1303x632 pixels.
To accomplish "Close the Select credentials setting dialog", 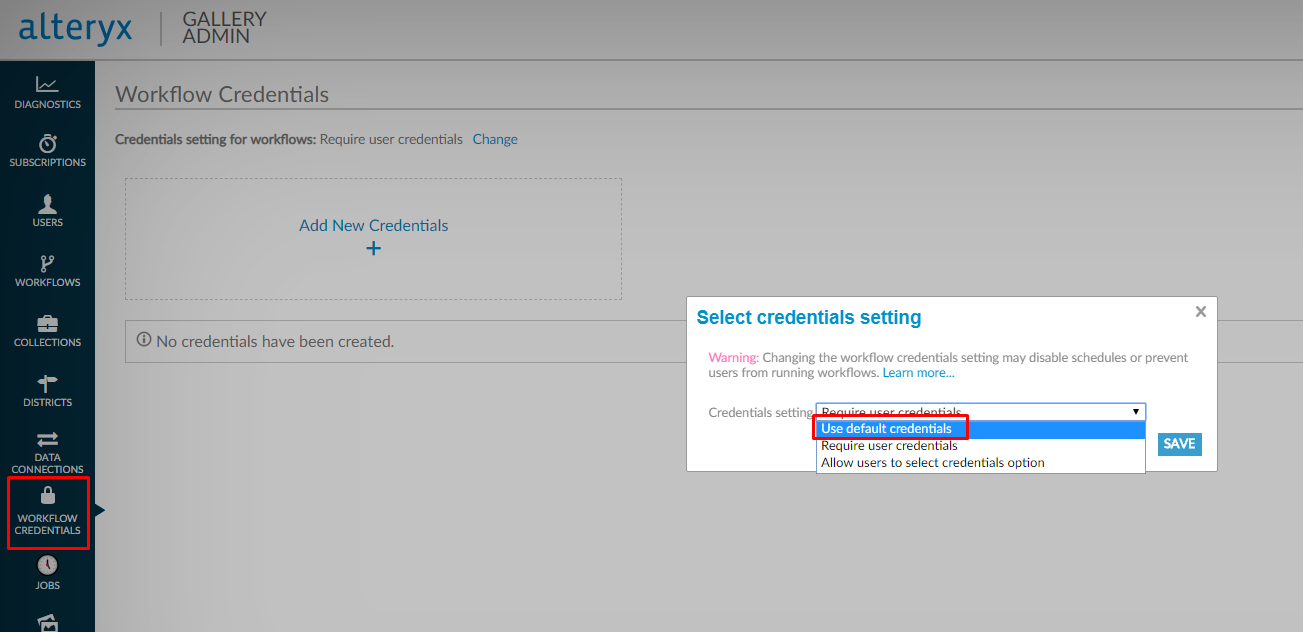I will click(1200, 311).
